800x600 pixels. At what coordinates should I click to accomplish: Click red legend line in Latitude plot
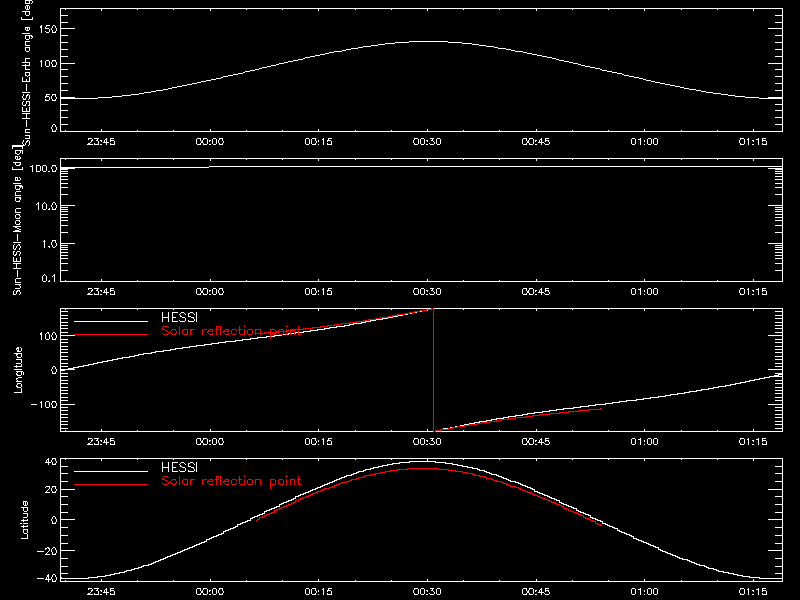point(111,484)
